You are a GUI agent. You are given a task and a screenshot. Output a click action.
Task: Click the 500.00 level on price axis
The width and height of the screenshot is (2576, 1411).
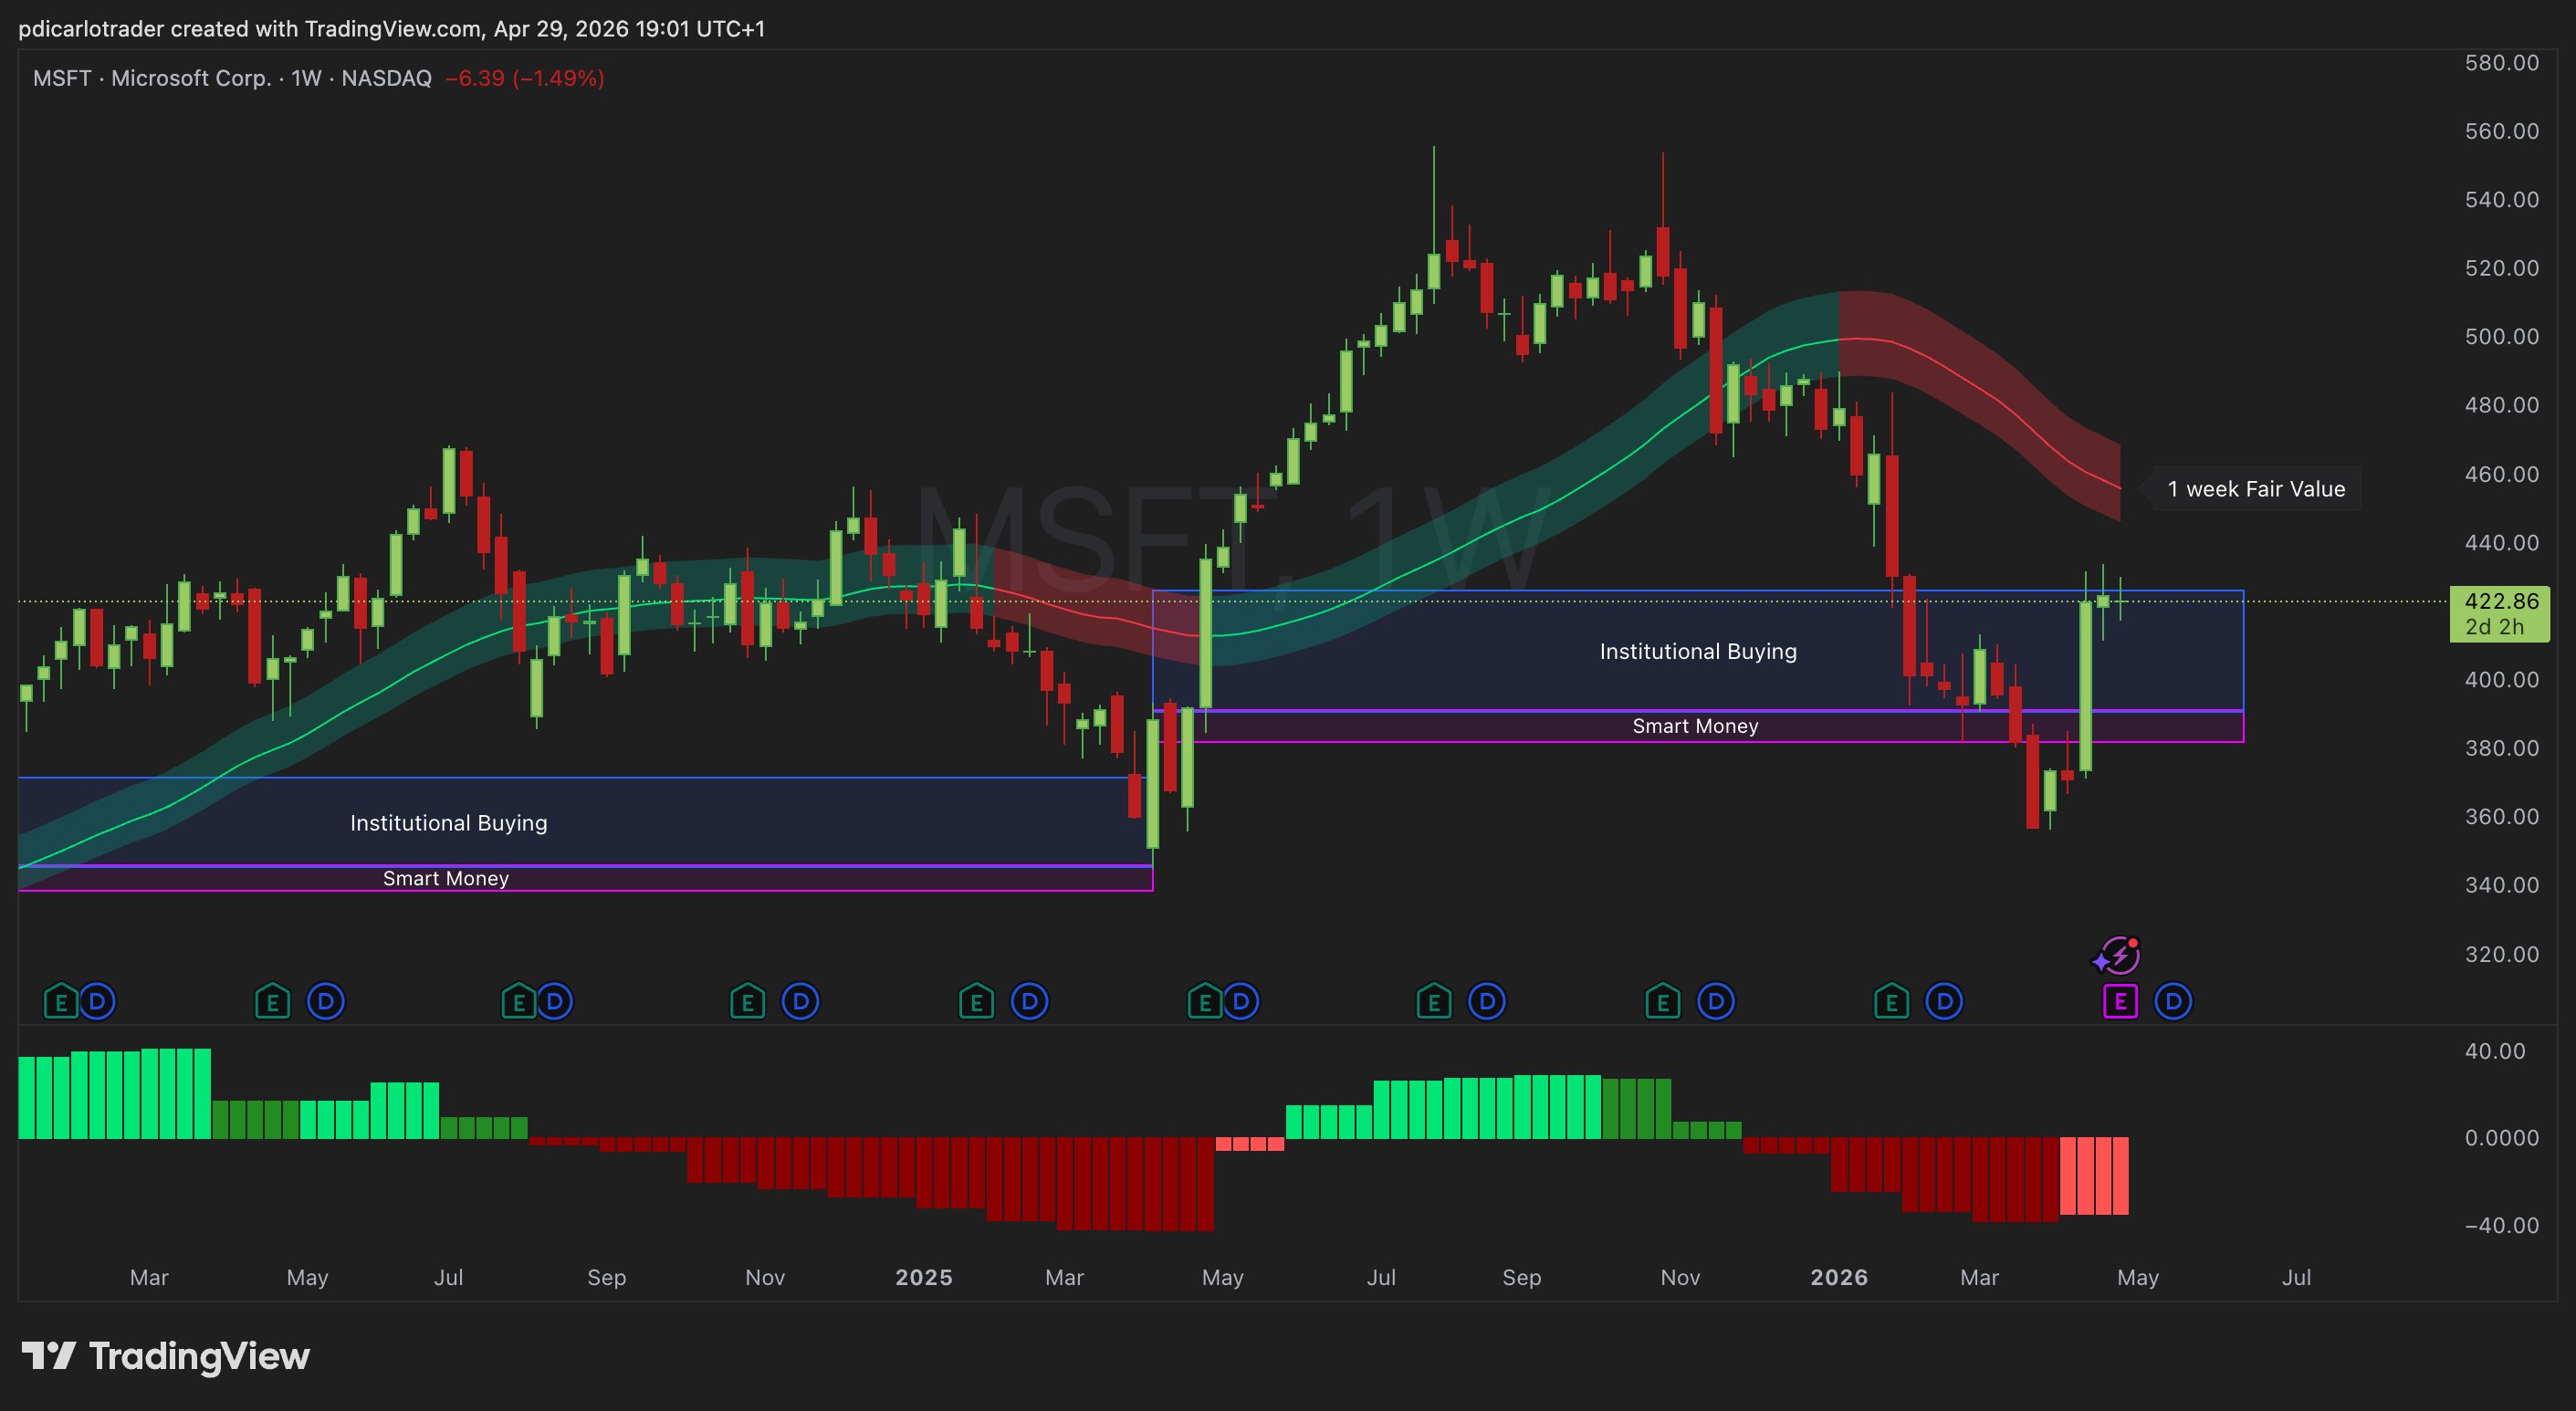click(x=2500, y=336)
